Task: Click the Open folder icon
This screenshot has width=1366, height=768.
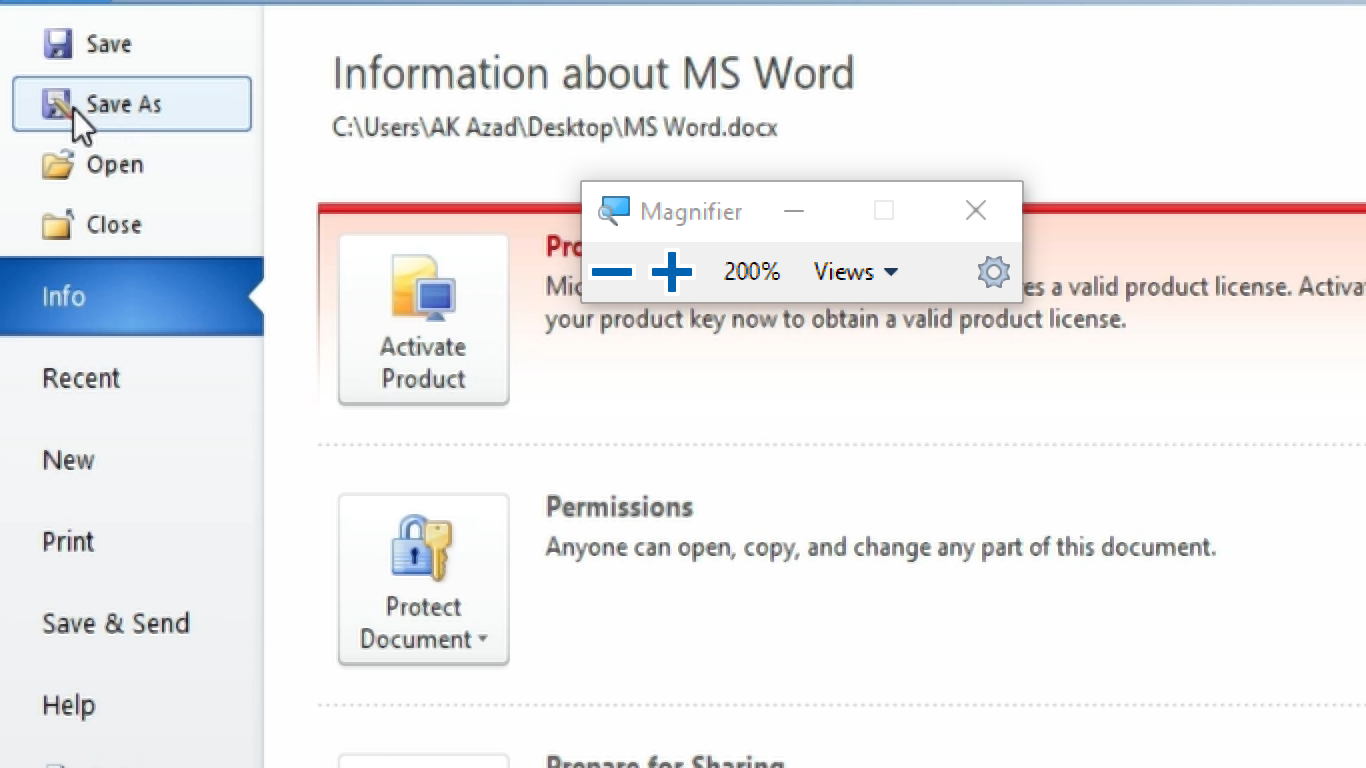Action: (x=58, y=164)
